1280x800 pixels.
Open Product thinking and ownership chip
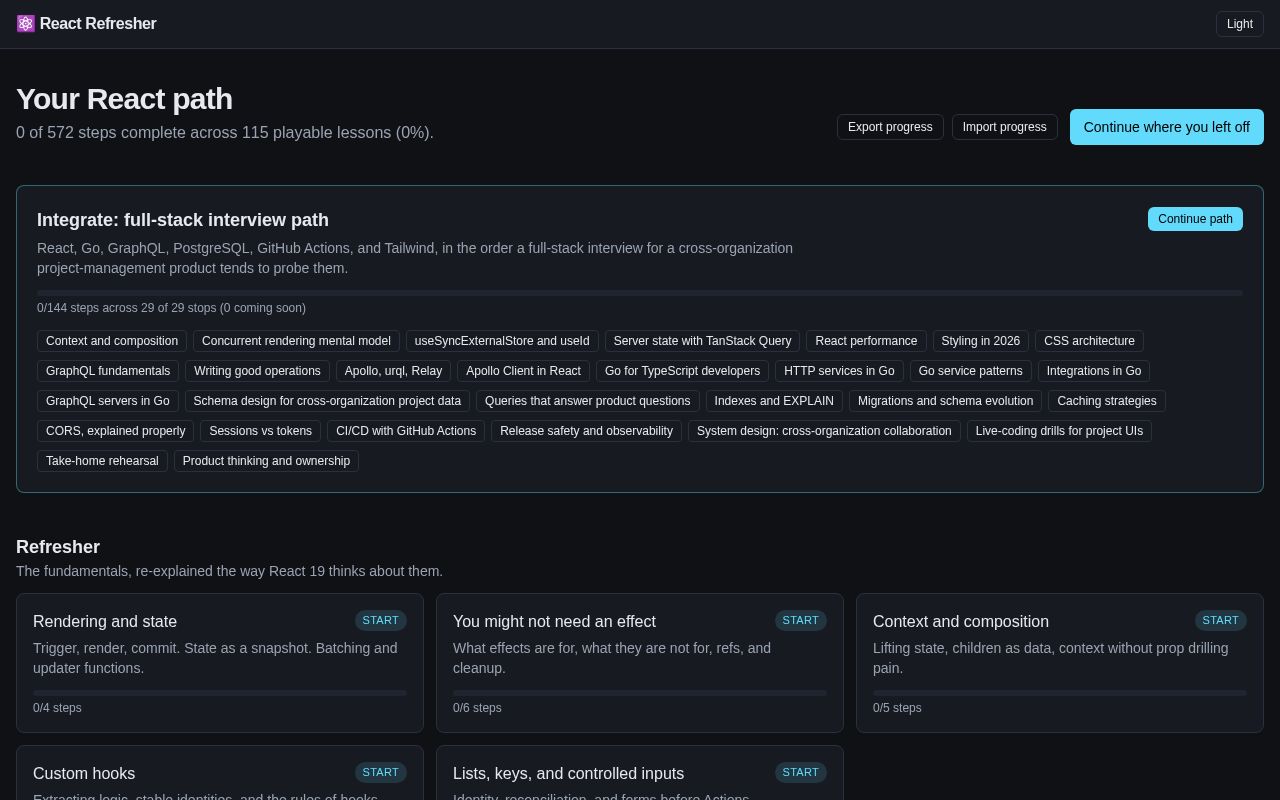pos(266,461)
